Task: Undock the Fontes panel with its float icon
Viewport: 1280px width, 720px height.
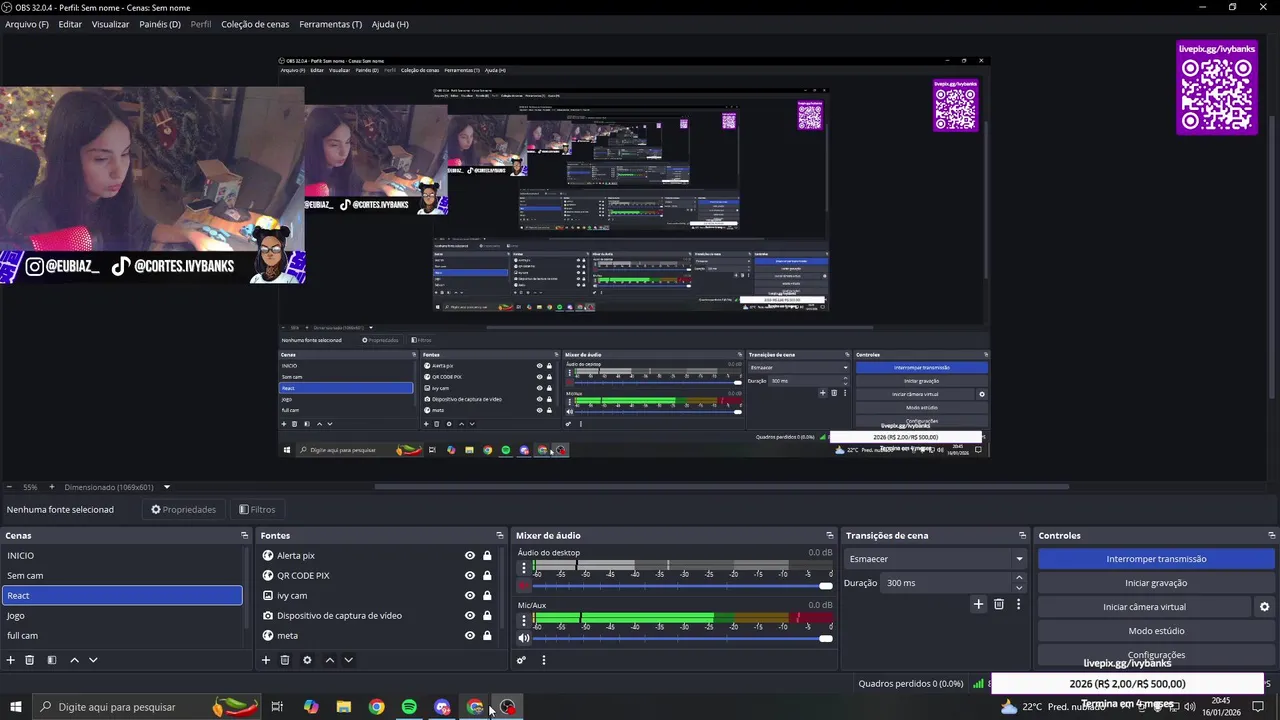Action: coord(500,536)
